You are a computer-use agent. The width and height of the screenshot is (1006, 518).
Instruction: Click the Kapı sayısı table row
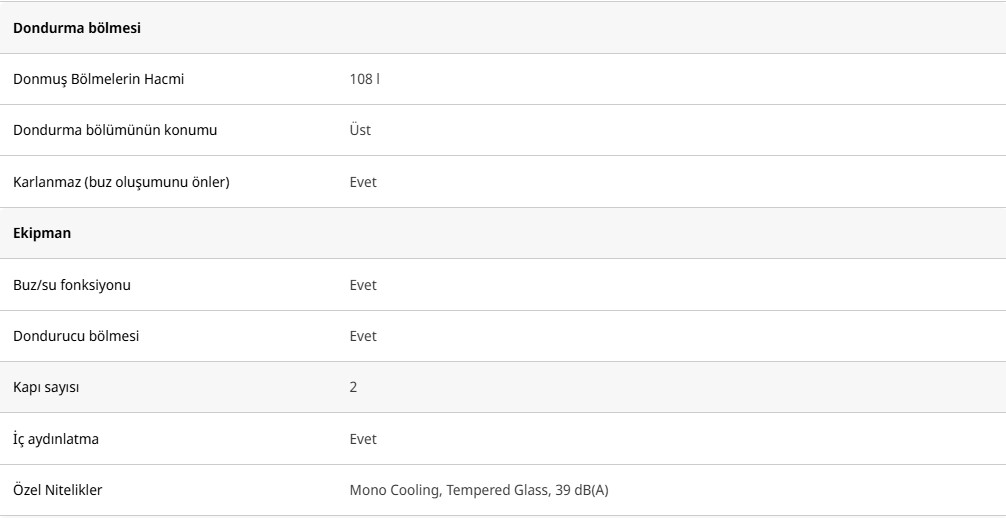[x=650, y=387]
